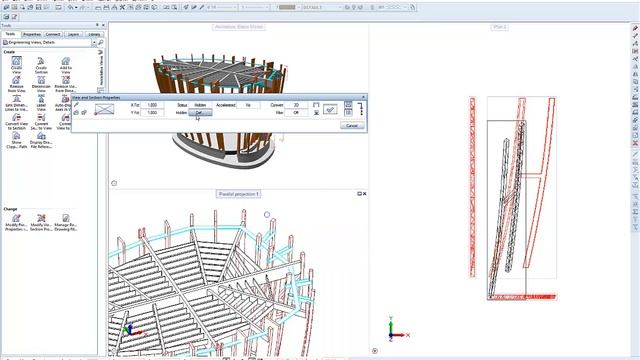Select the Dimension View tool

[x=41, y=84]
